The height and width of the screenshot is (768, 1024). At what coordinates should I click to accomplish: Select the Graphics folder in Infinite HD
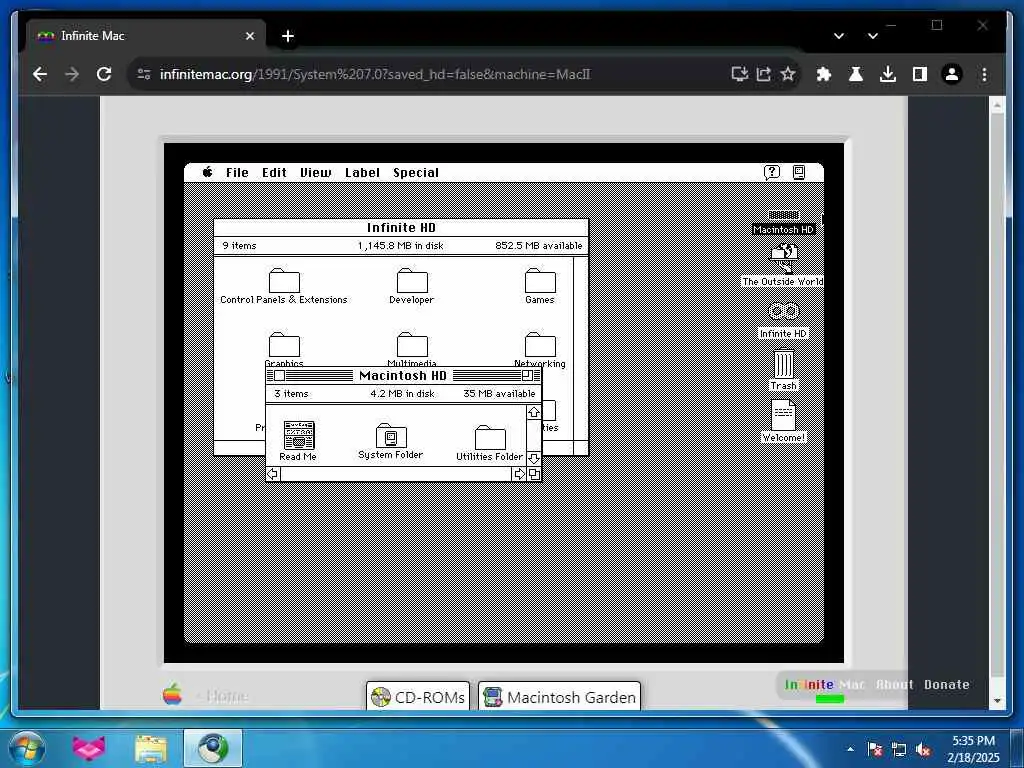(x=284, y=349)
